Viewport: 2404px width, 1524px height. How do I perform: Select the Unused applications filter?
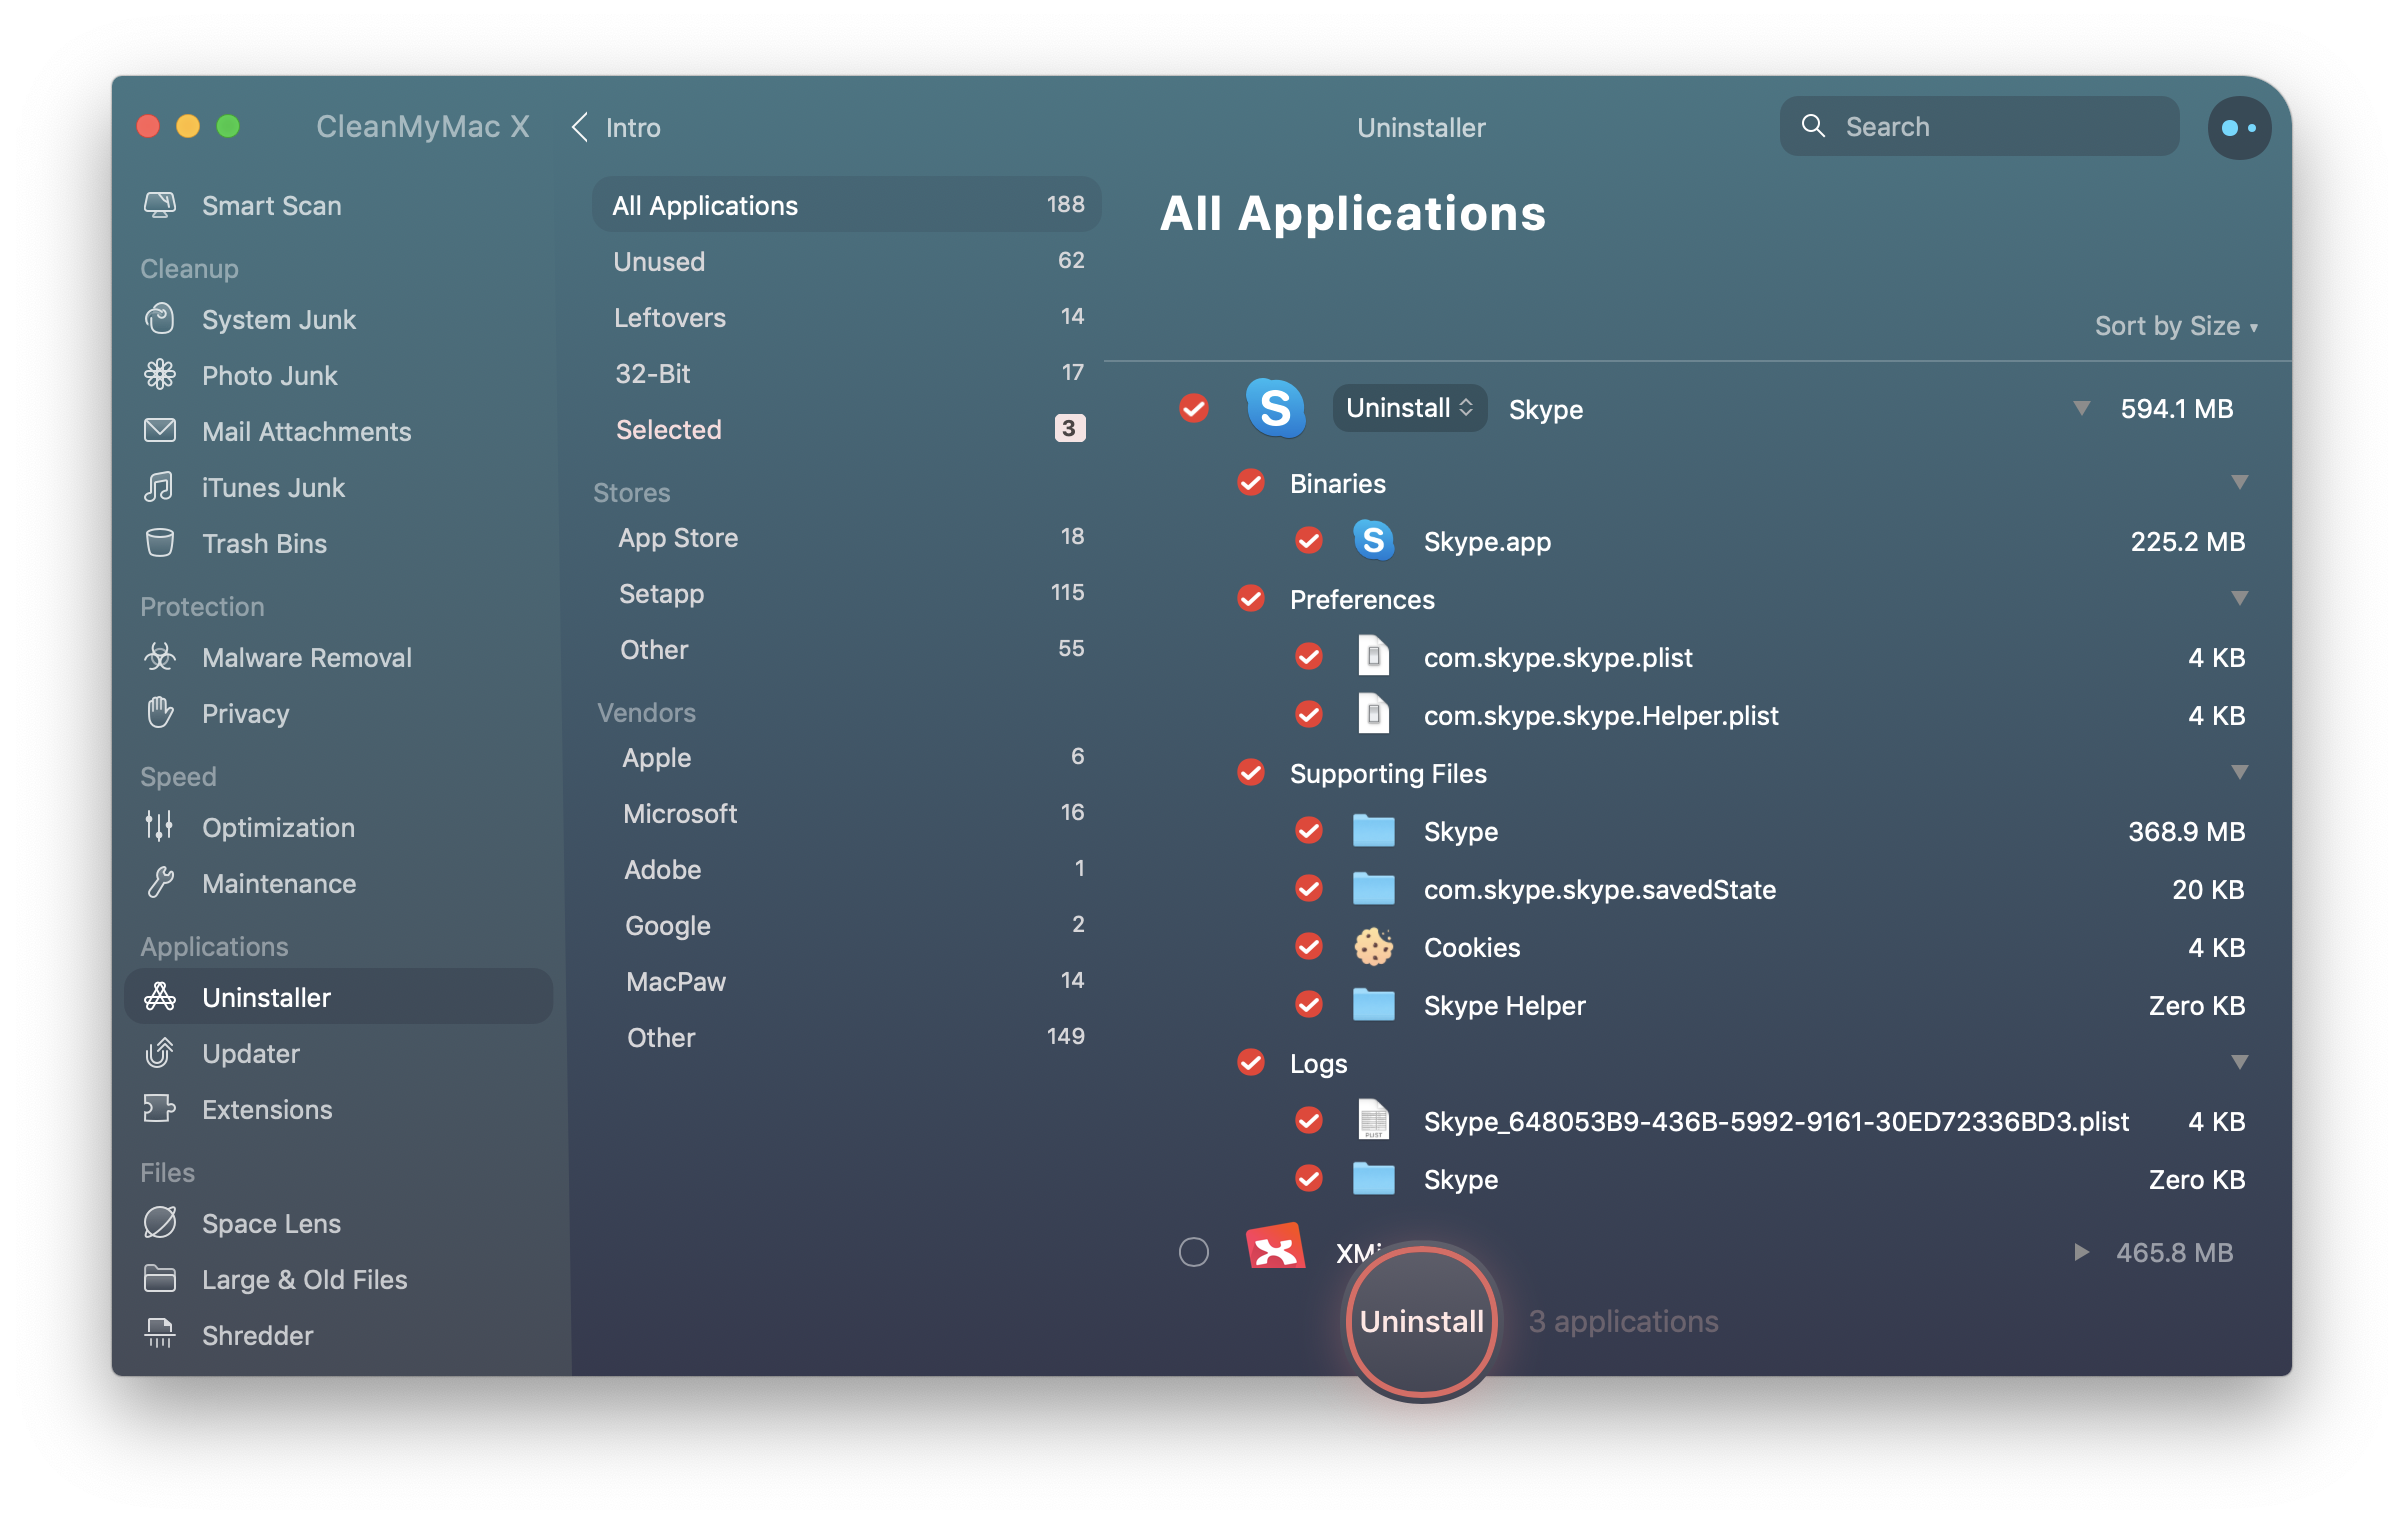(x=657, y=259)
